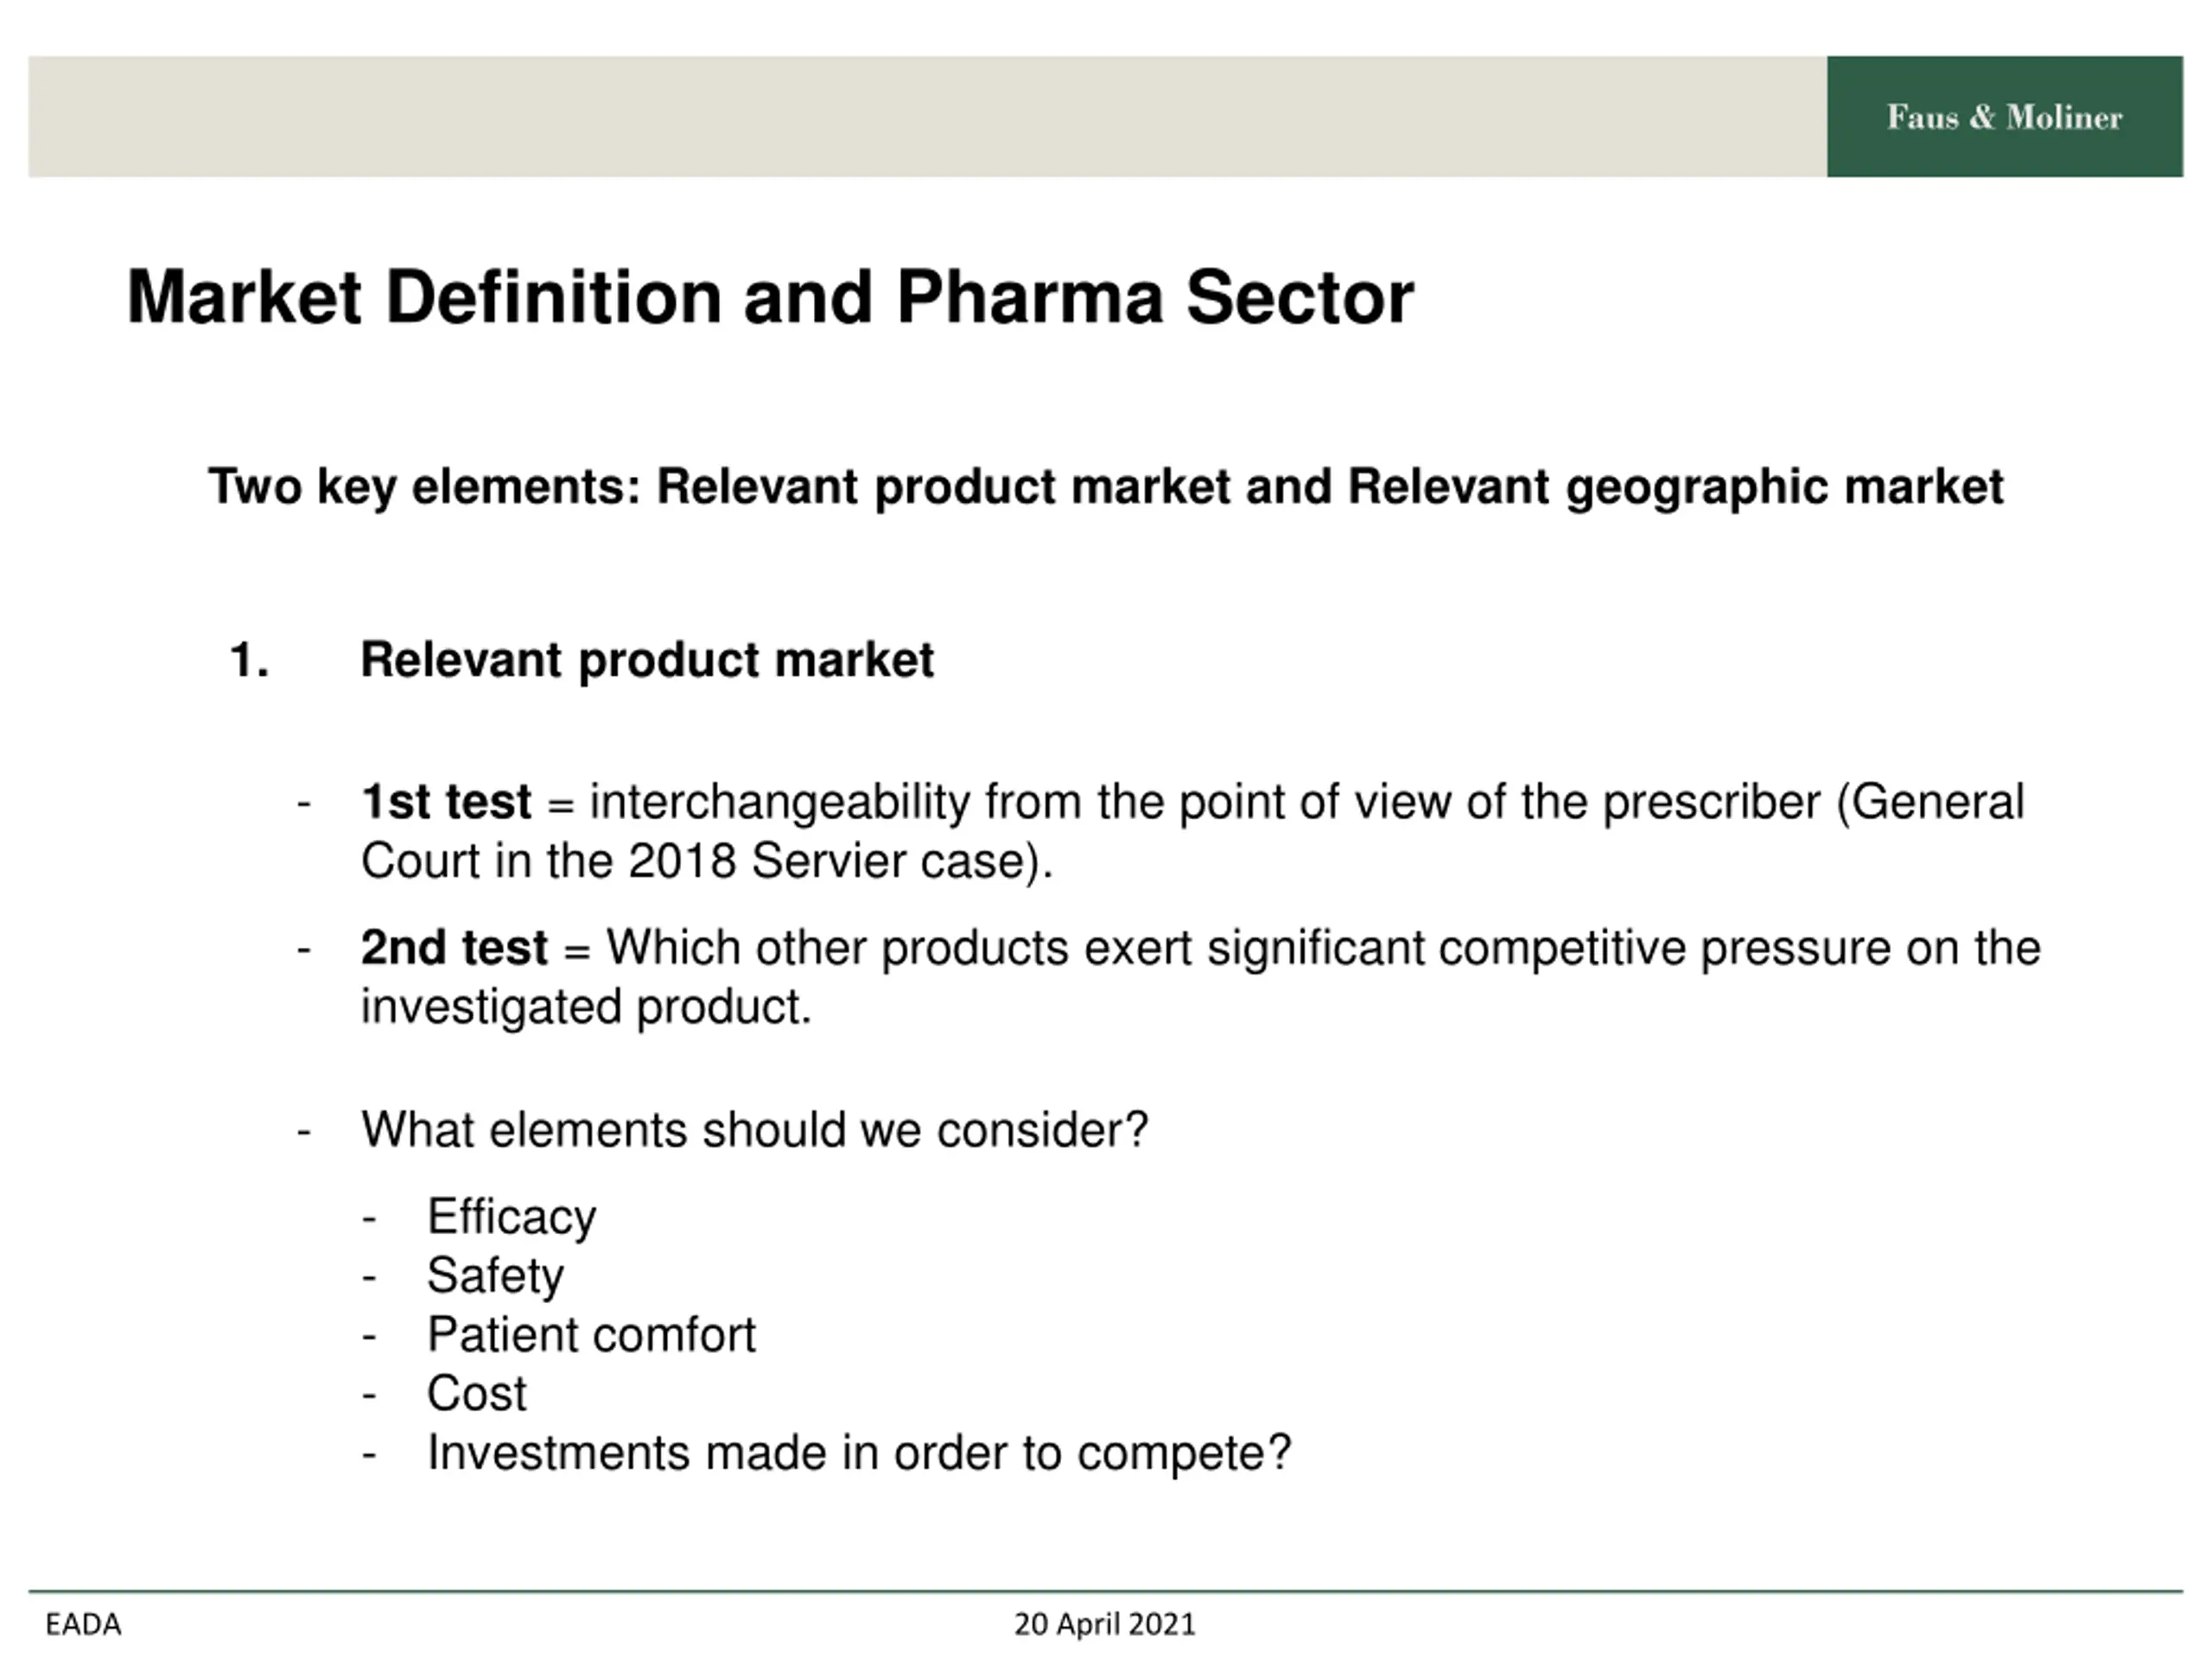The width and height of the screenshot is (2212, 1659).
Task: Click the EADA footer label
Action: tap(83, 1625)
